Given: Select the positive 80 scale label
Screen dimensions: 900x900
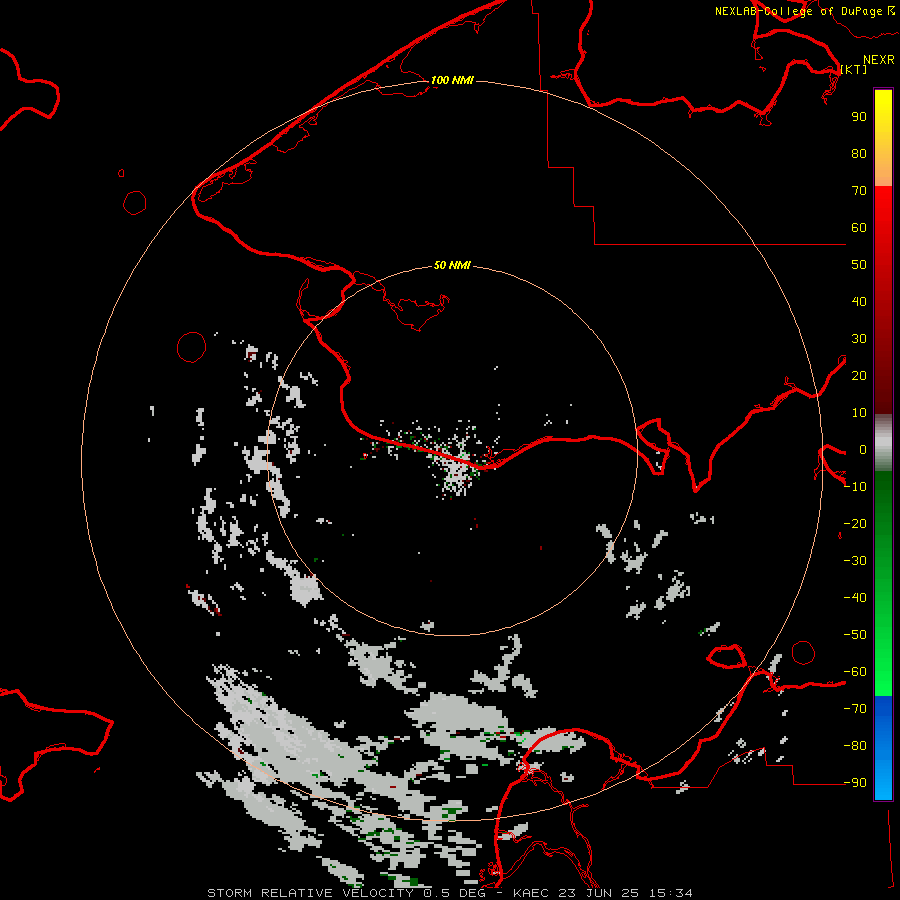Looking at the screenshot, I should 859,153.
